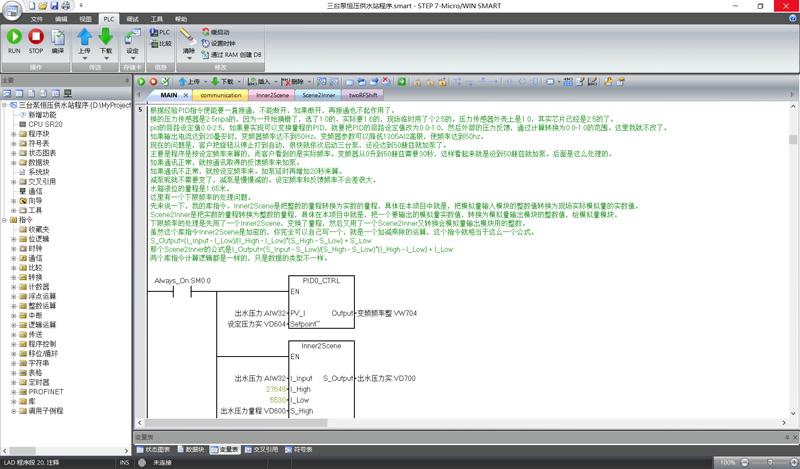Click the key icon in editor toolbar
This screenshot has height=469, width=800.
click(x=608, y=82)
